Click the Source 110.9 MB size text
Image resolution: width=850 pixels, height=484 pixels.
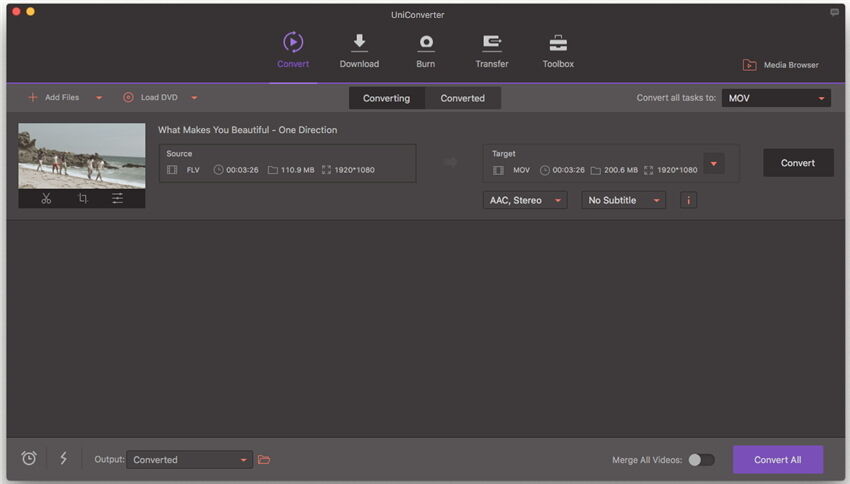(298, 170)
